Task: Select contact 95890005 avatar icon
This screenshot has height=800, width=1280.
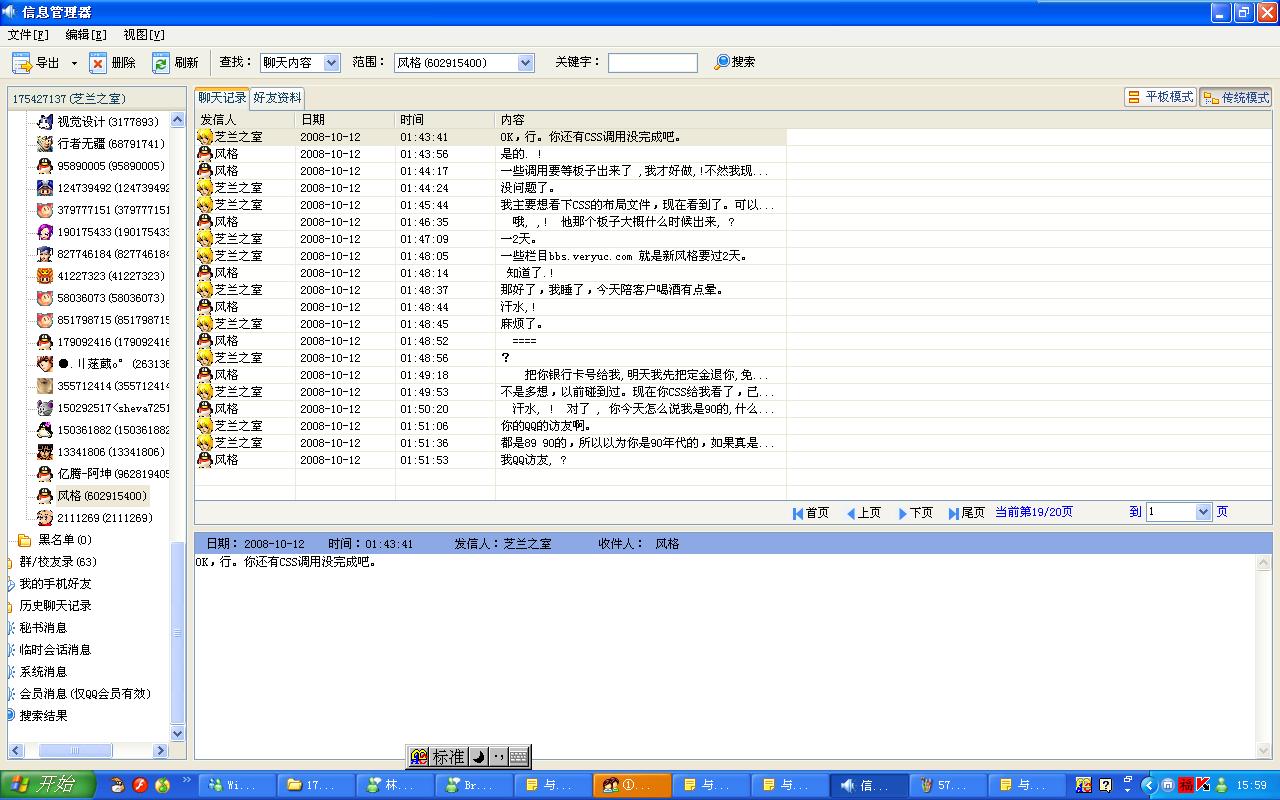Action: [x=44, y=166]
